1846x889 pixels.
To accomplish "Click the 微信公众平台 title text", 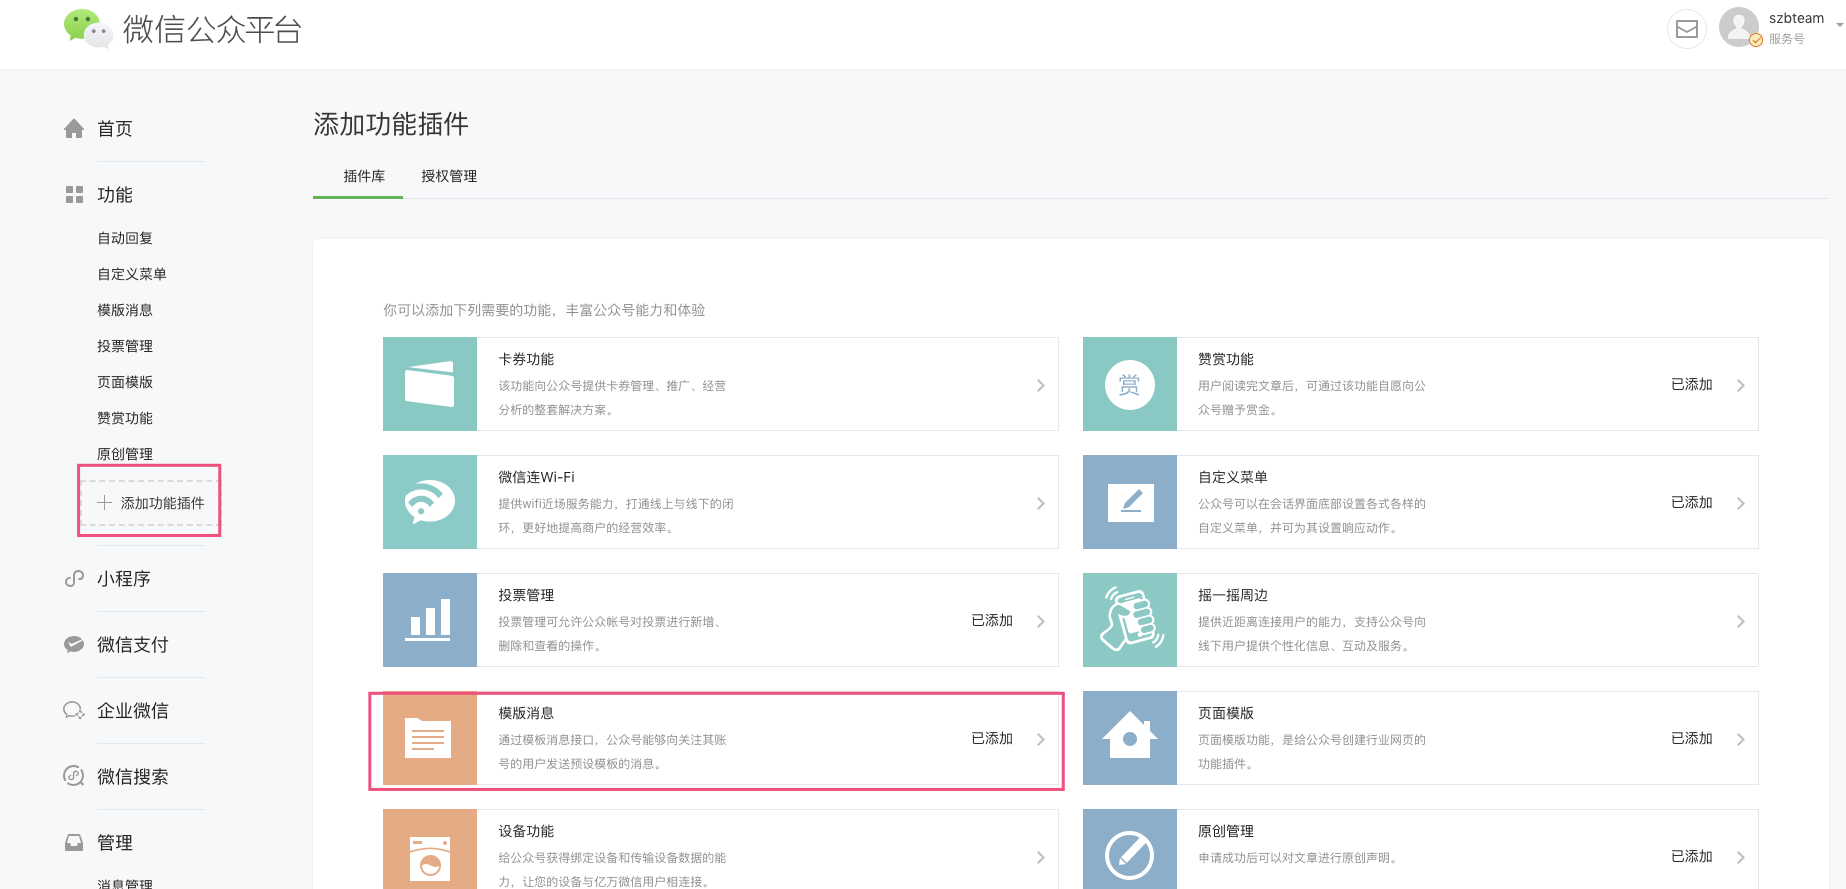I will 212,29.
